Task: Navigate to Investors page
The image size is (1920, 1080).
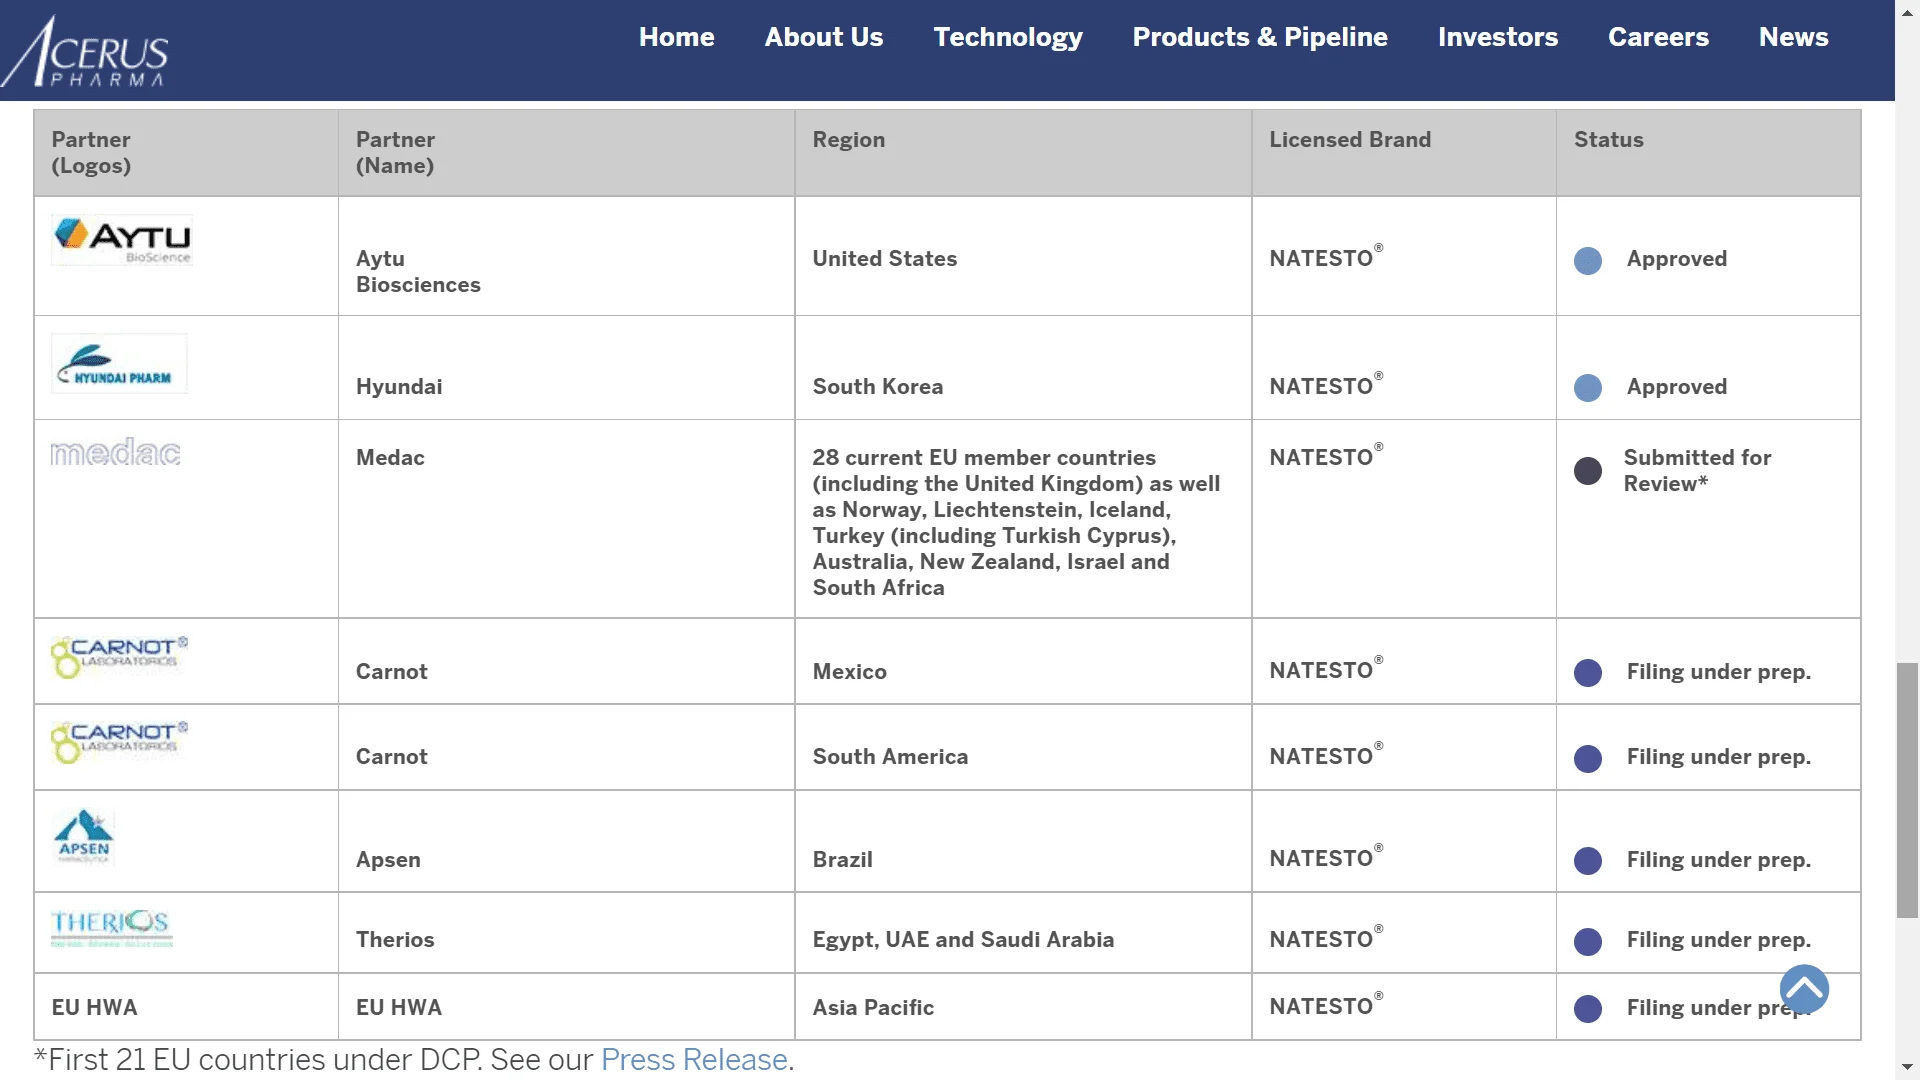Action: coord(1498,37)
